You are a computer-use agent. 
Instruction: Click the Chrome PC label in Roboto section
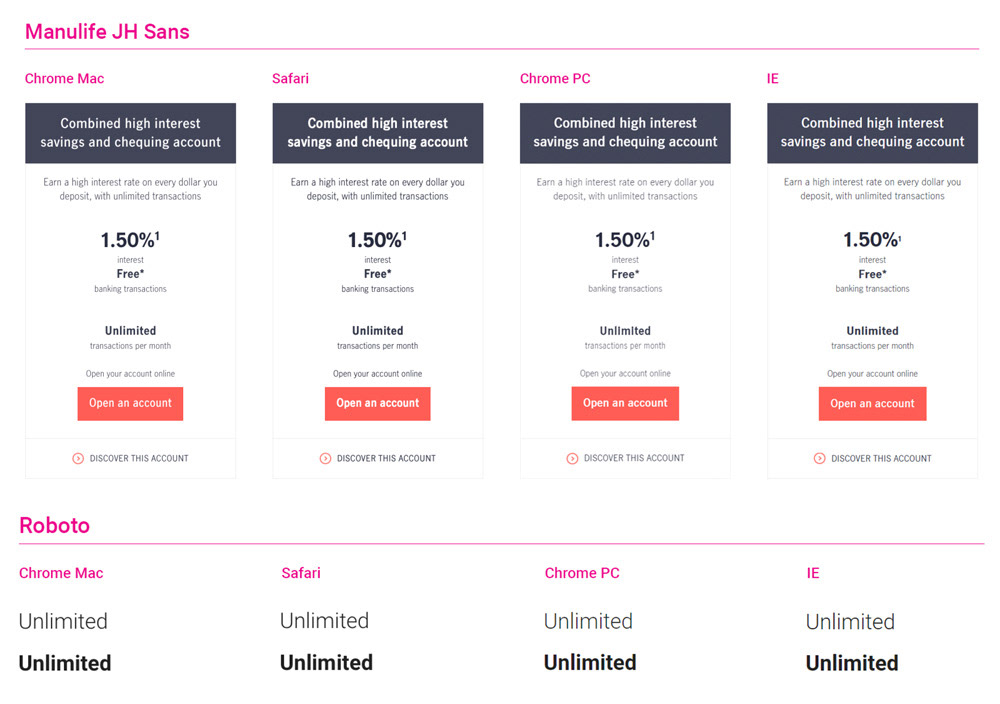click(582, 573)
